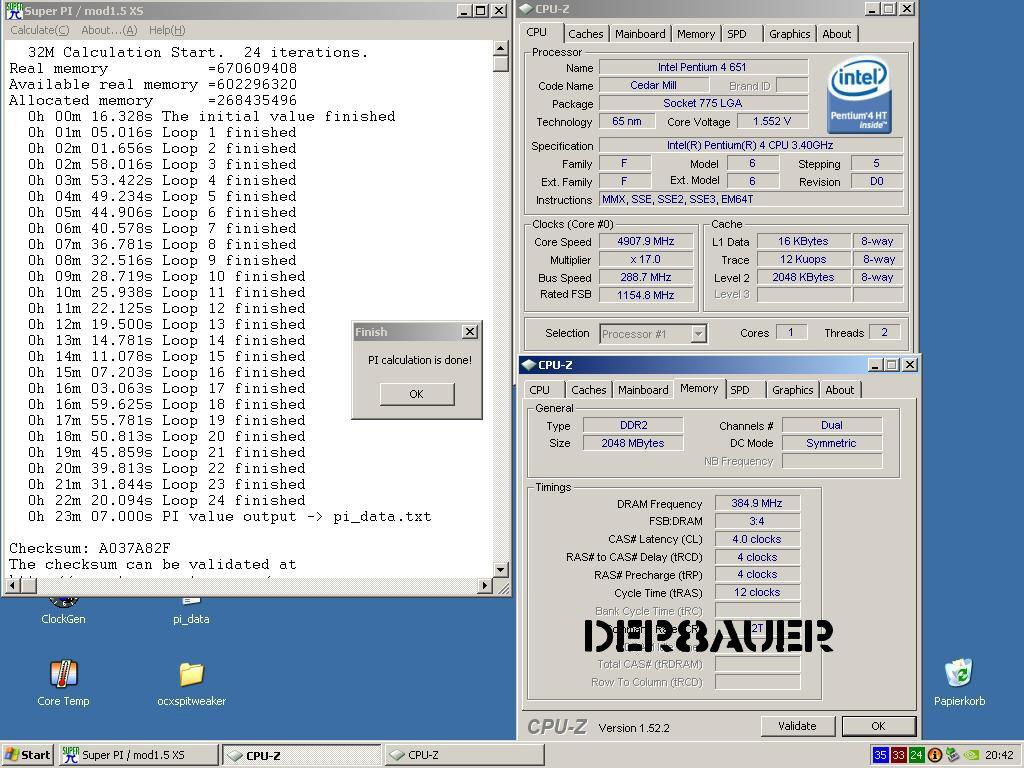Click the Code Name field Cedar Mill
This screenshot has width=1024, height=768.
tap(654, 85)
